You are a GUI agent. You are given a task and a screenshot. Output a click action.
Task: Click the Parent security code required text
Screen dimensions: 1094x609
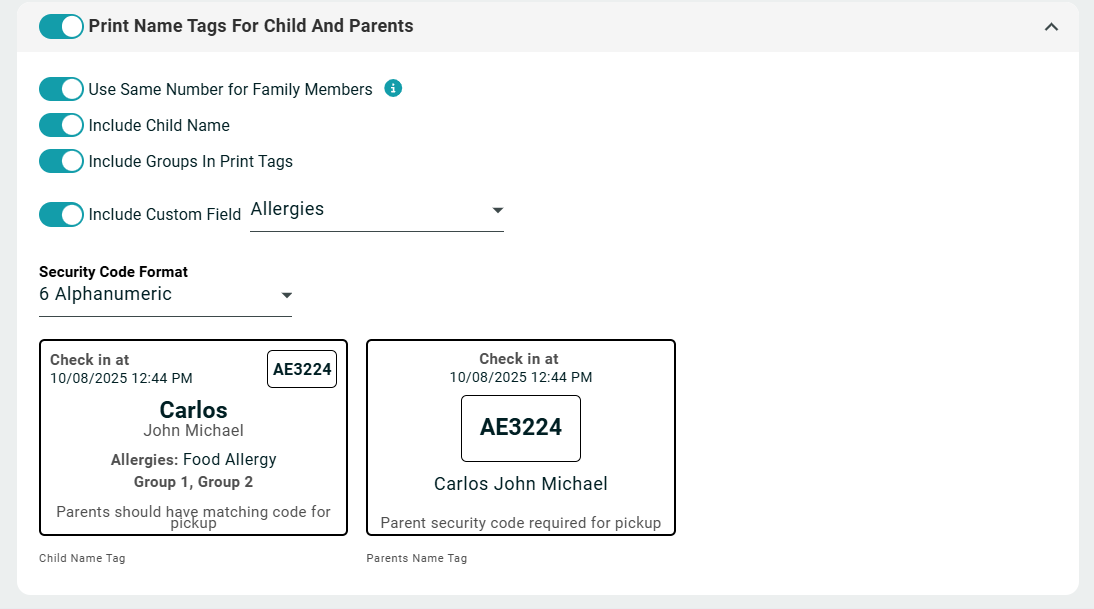[x=521, y=523]
